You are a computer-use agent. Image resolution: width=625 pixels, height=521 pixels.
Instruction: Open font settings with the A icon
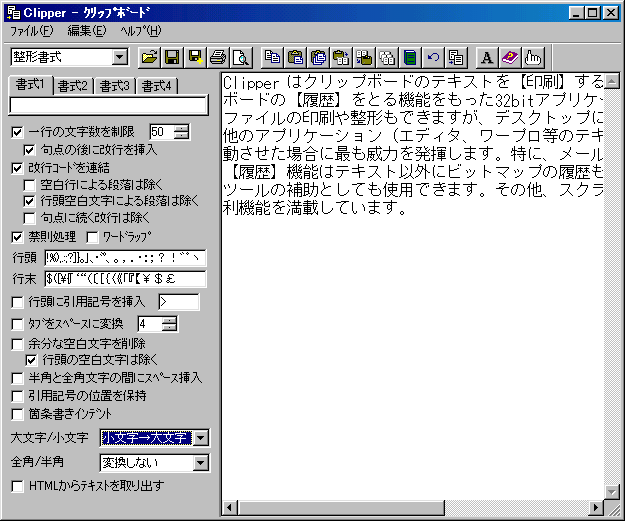click(487, 58)
